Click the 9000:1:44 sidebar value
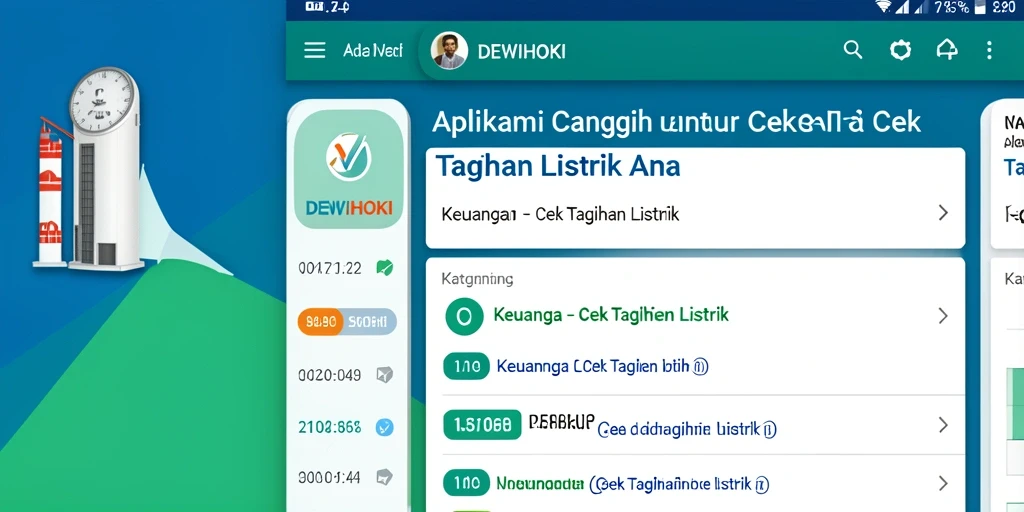Viewport: 1024px width, 512px height. [x=329, y=477]
